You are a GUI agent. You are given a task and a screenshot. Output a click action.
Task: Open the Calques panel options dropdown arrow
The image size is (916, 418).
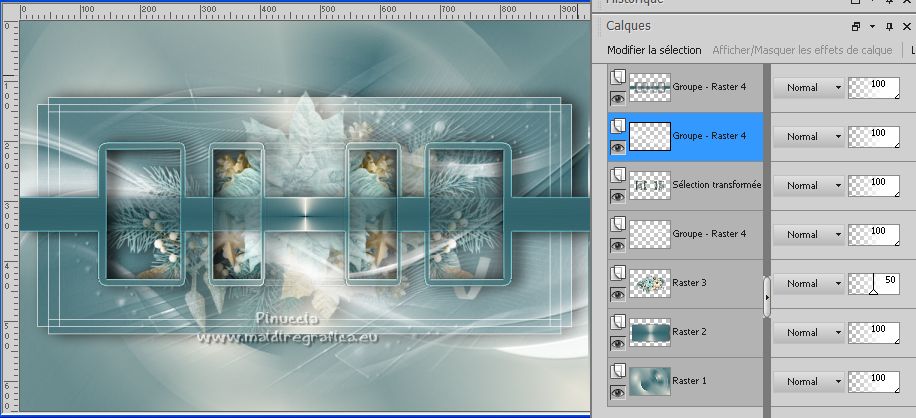872,26
